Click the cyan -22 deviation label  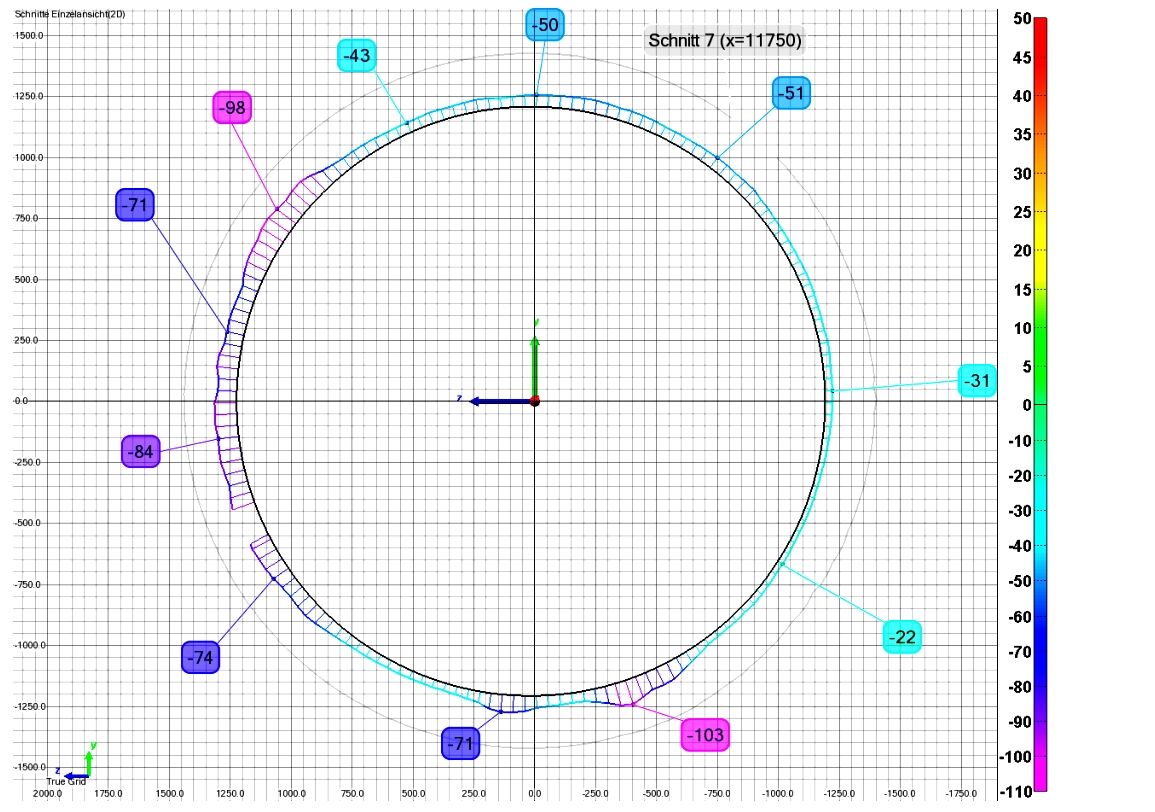[x=902, y=637]
